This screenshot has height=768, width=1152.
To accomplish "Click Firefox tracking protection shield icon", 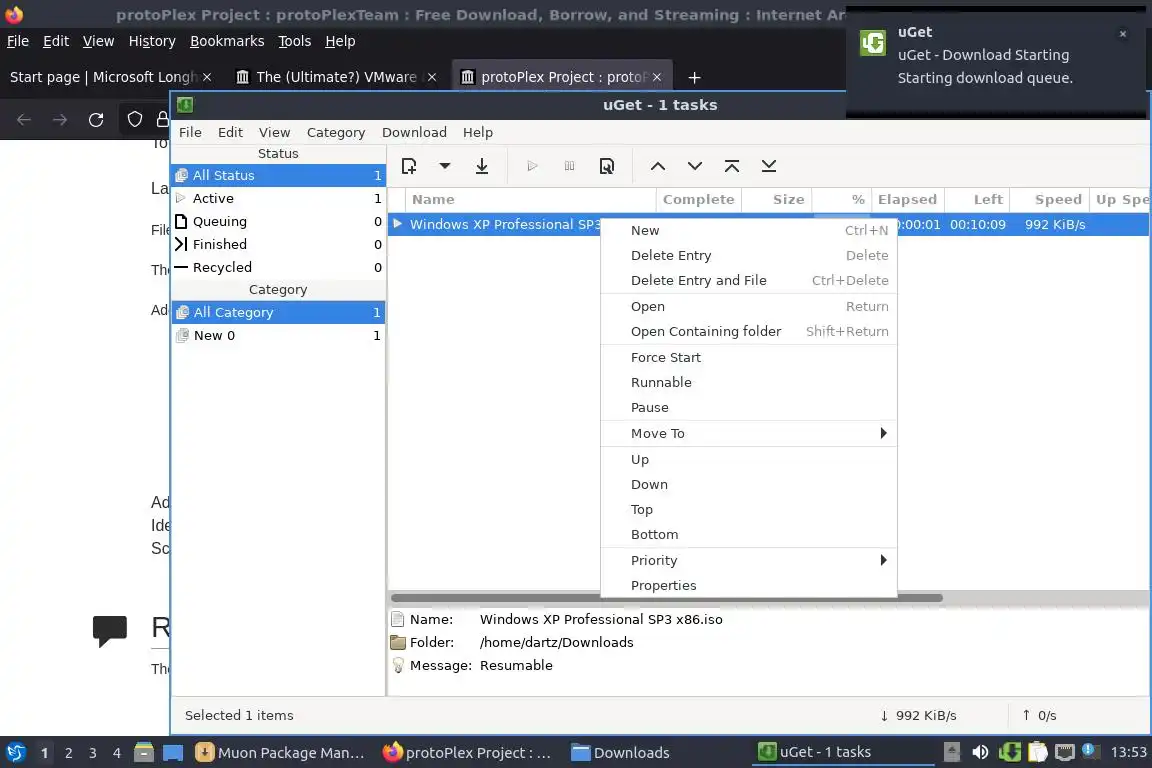I will pos(134,120).
